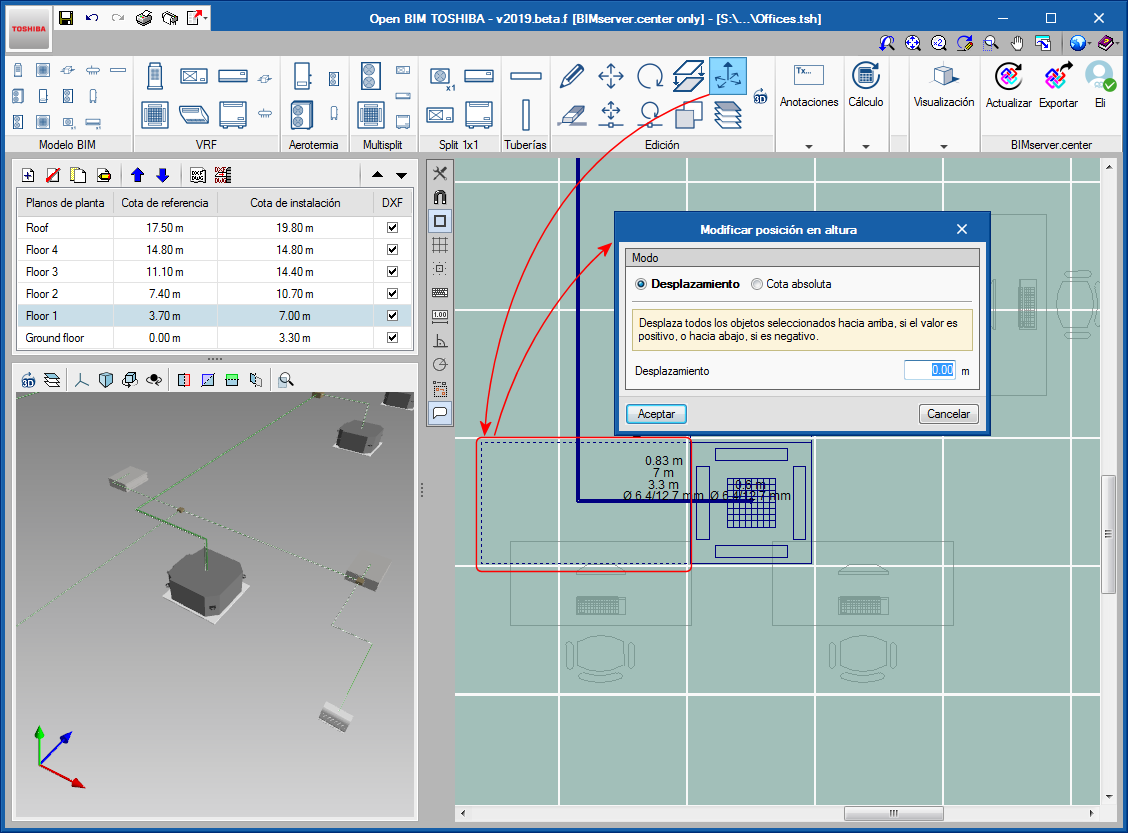Click the 3D view icon in Edición group

[x=760, y=96]
